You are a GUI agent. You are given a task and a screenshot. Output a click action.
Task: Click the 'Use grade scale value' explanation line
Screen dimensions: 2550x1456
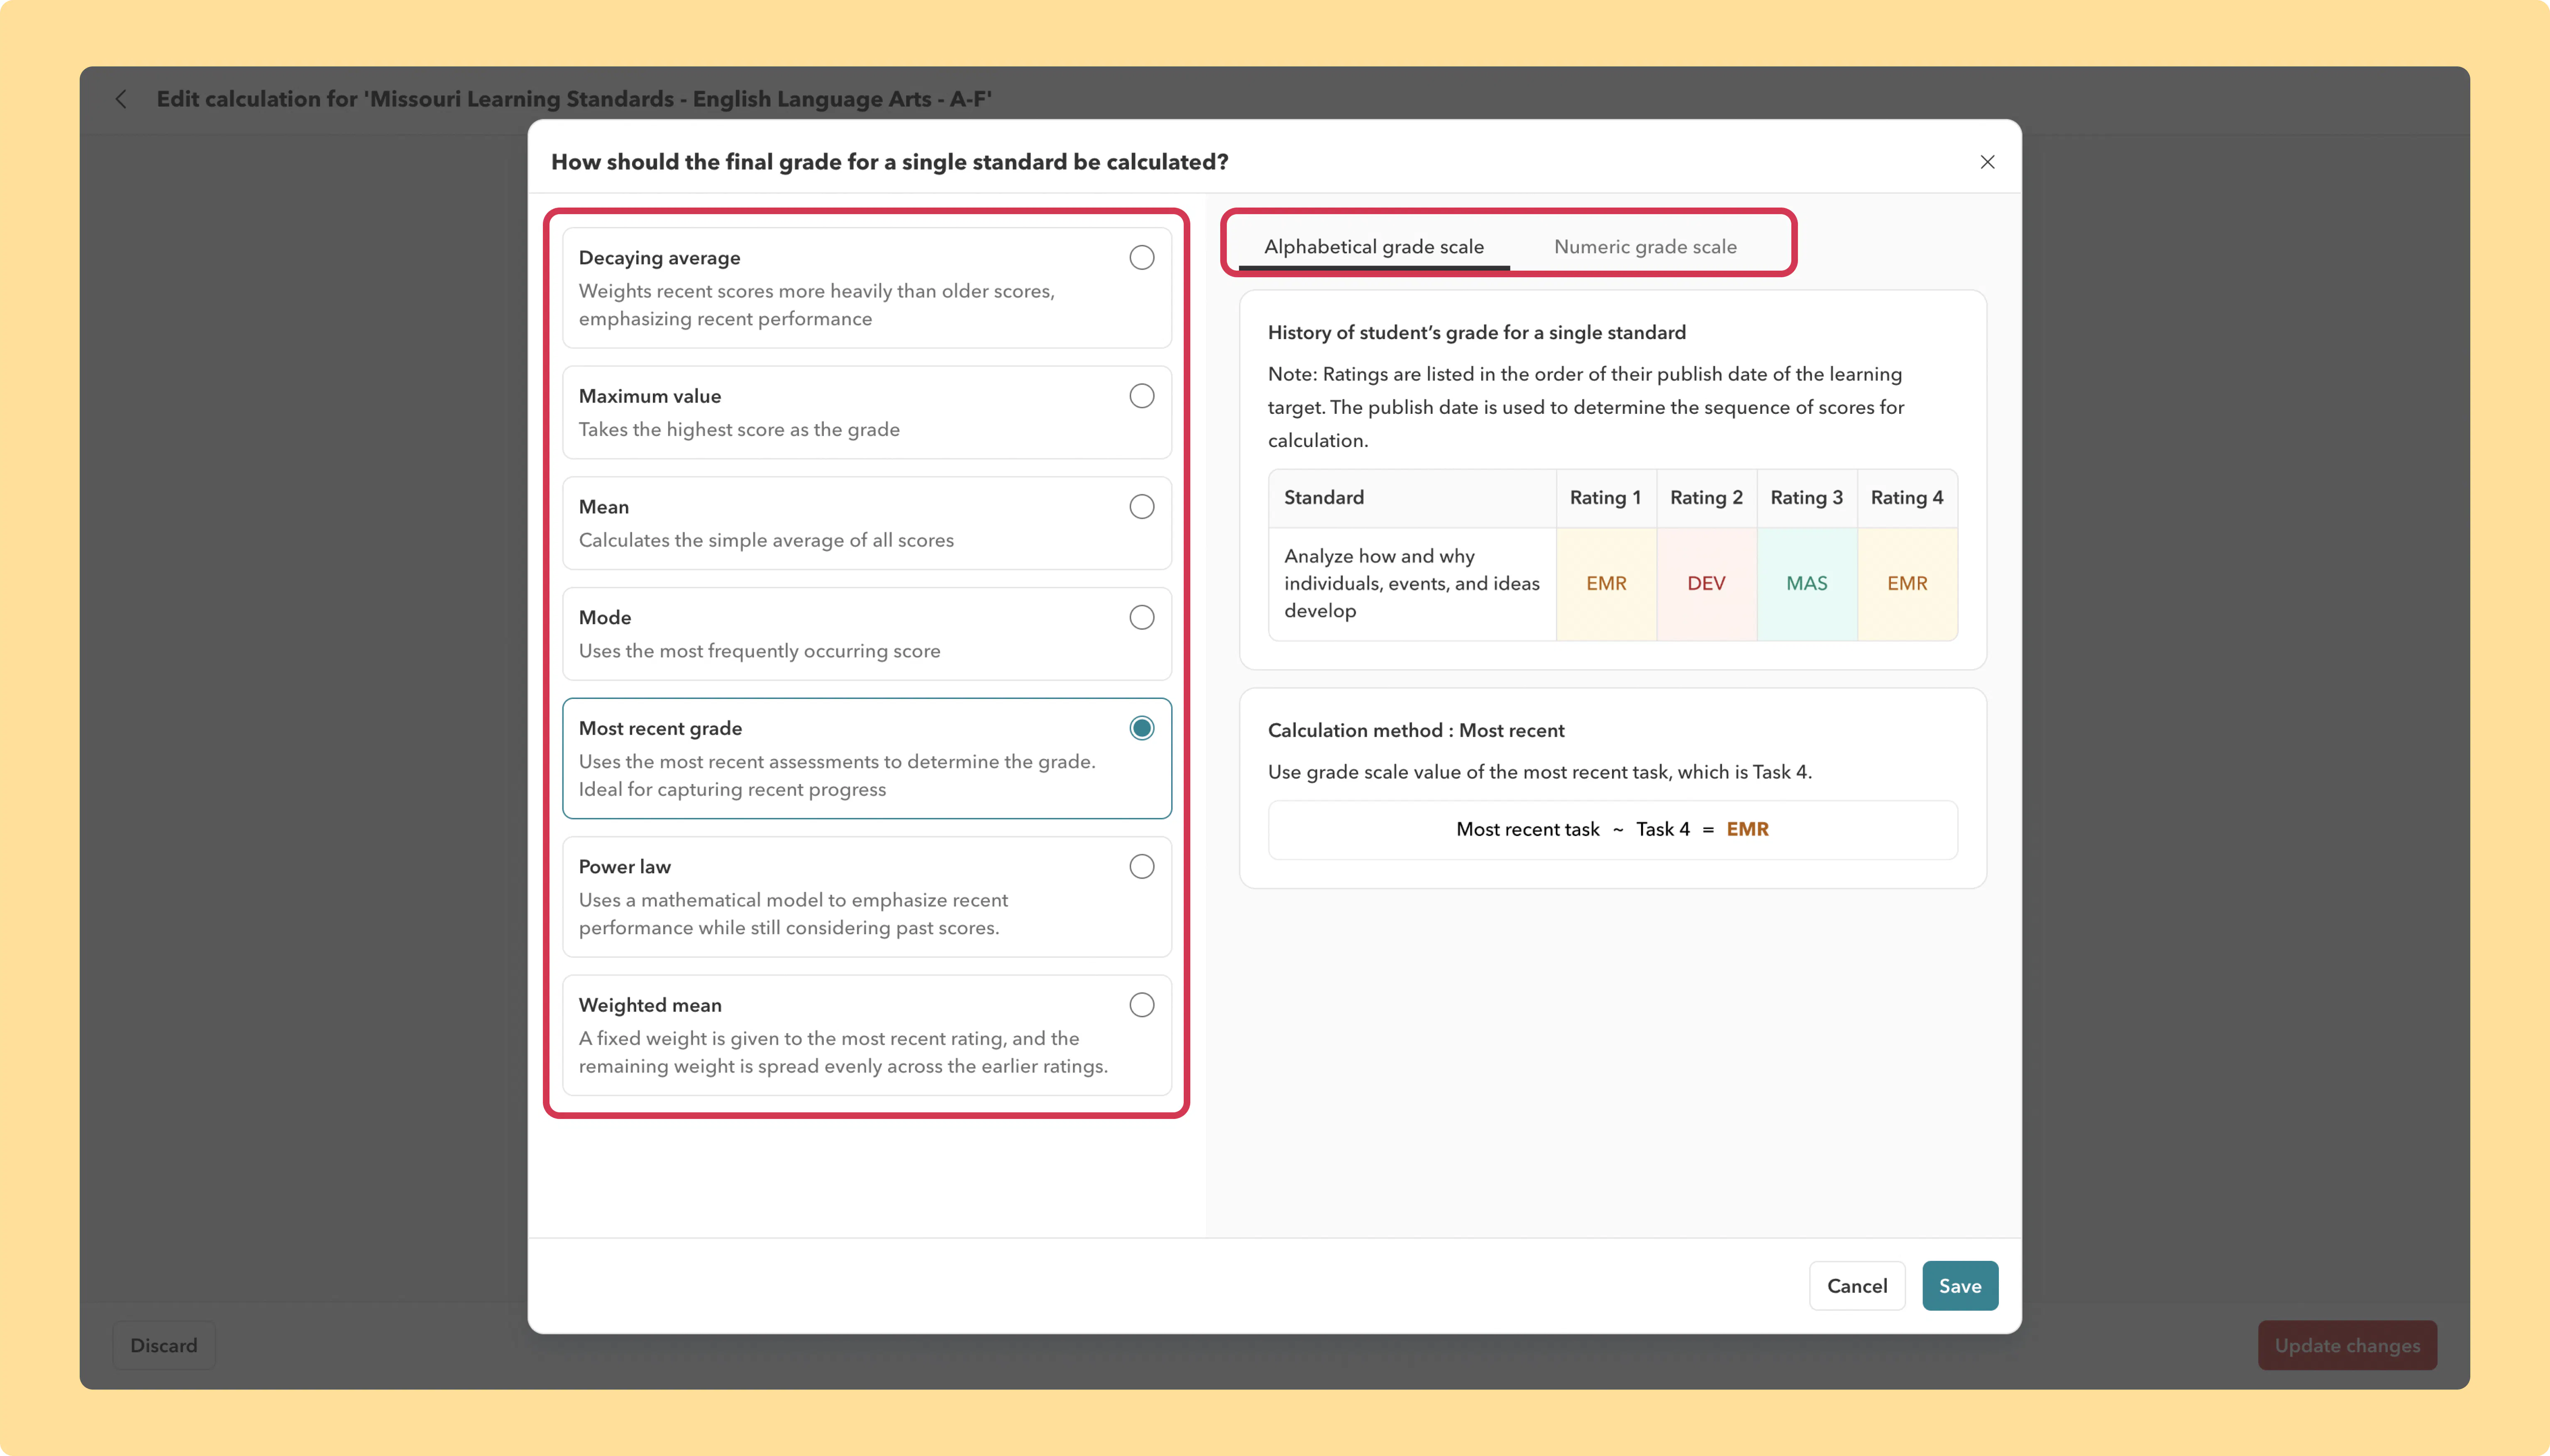tap(1539, 772)
